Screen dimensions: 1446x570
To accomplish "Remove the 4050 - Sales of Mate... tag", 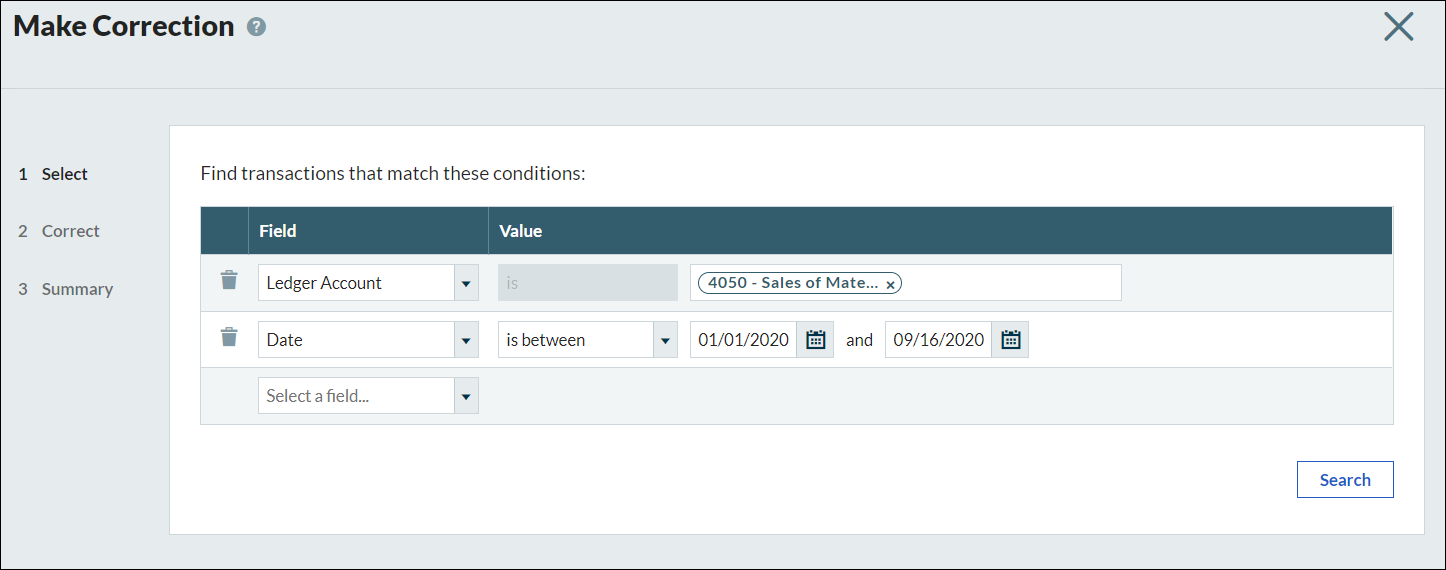I will (890, 284).
